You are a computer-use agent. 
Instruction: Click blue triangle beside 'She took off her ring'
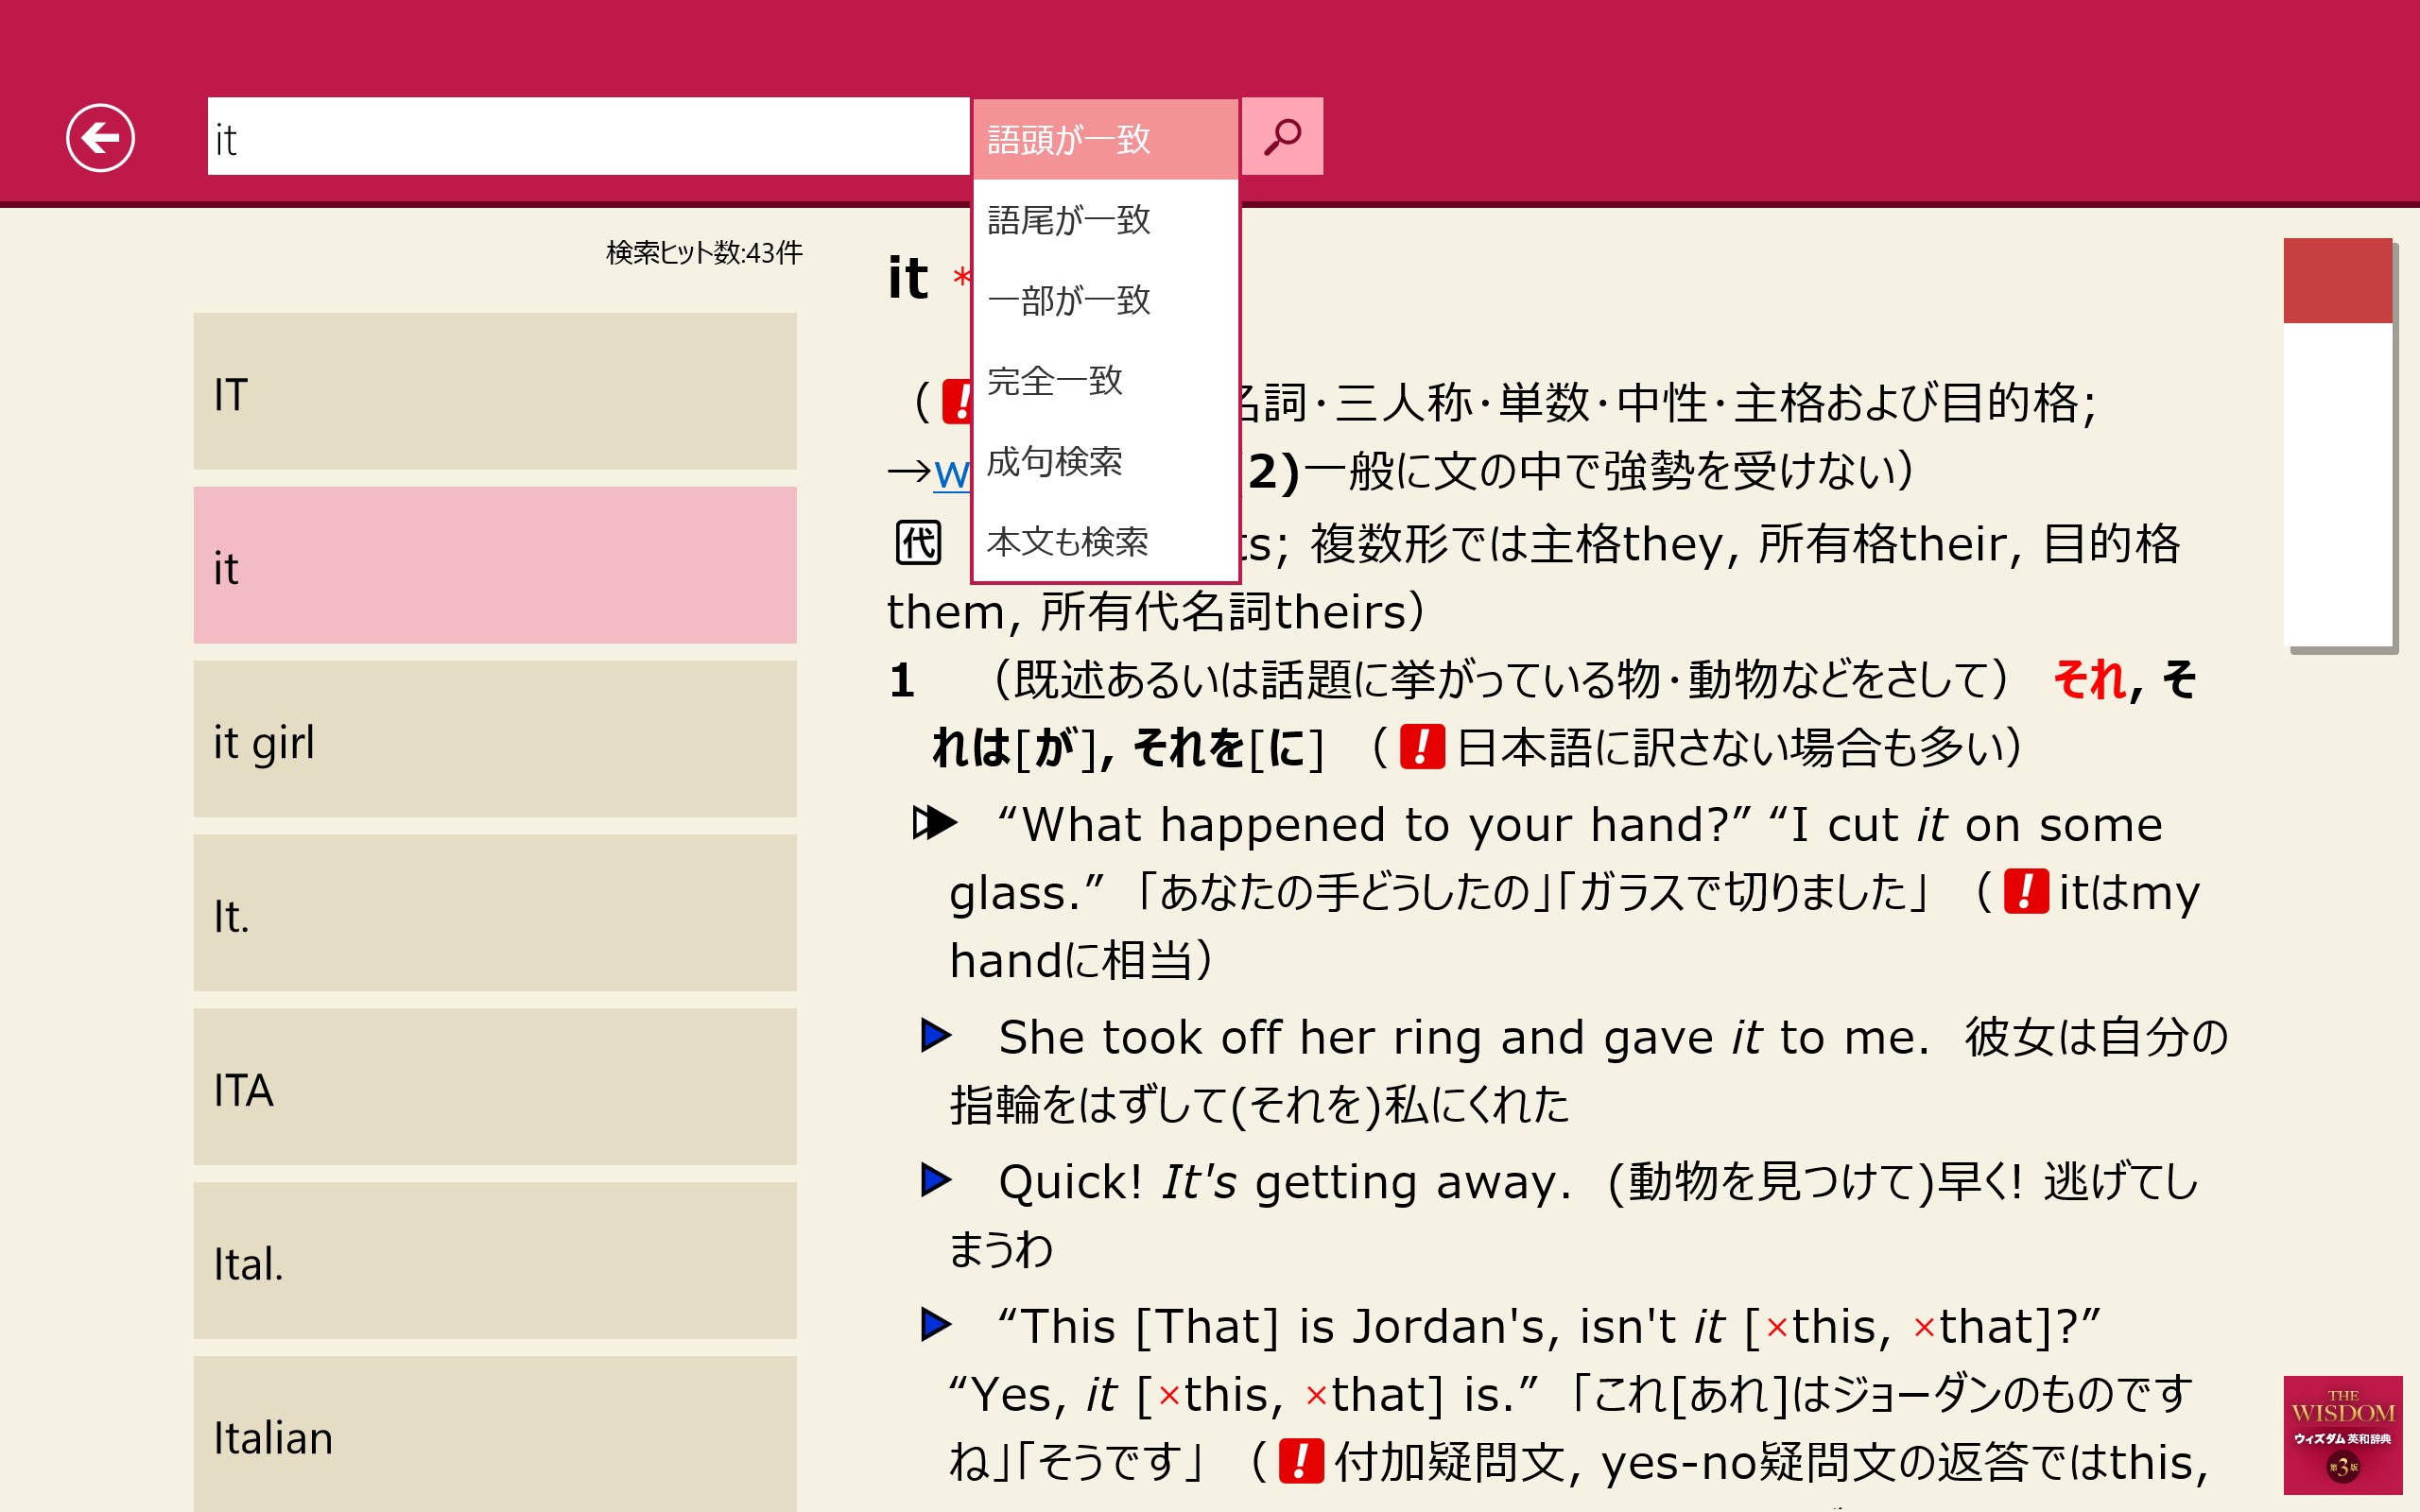pos(935,1035)
